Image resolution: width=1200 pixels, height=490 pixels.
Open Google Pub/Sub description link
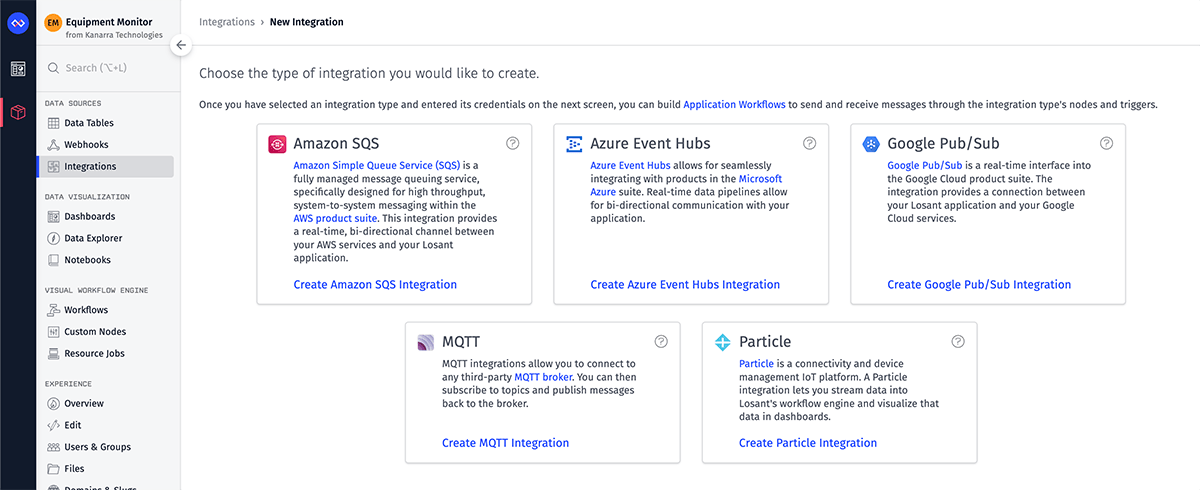[925, 165]
